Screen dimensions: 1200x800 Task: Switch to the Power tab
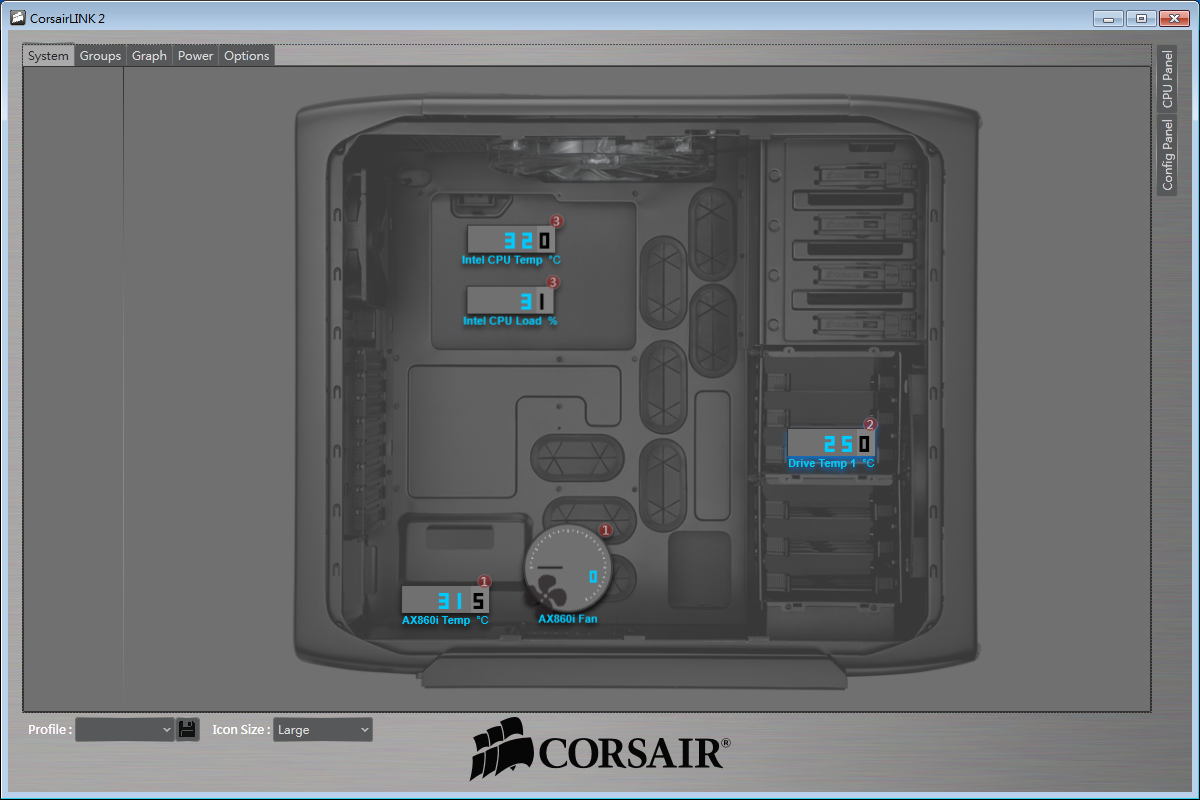pyautogui.click(x=195, y=56)
